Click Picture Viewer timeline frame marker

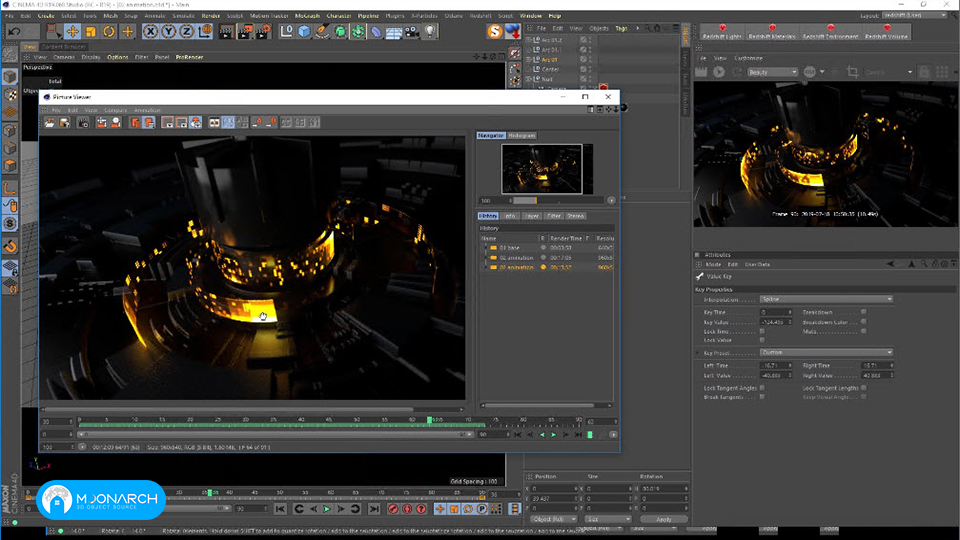click(429, 420)
